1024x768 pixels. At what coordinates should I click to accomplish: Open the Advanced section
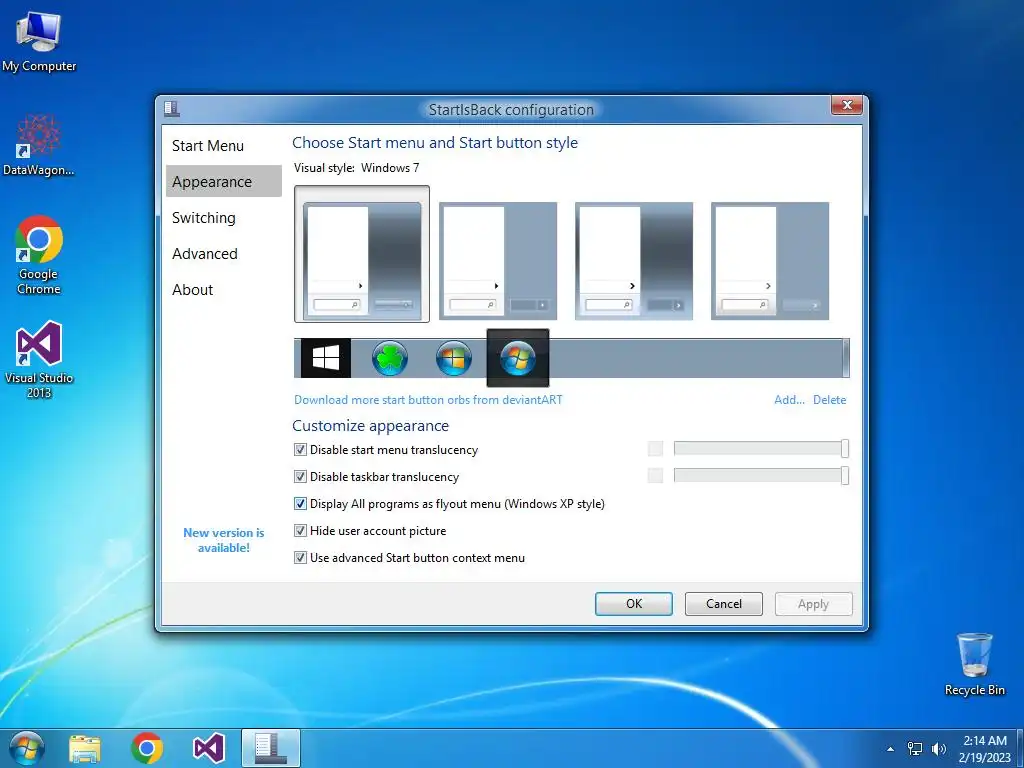pyautogui.click(x=223, y=253)
